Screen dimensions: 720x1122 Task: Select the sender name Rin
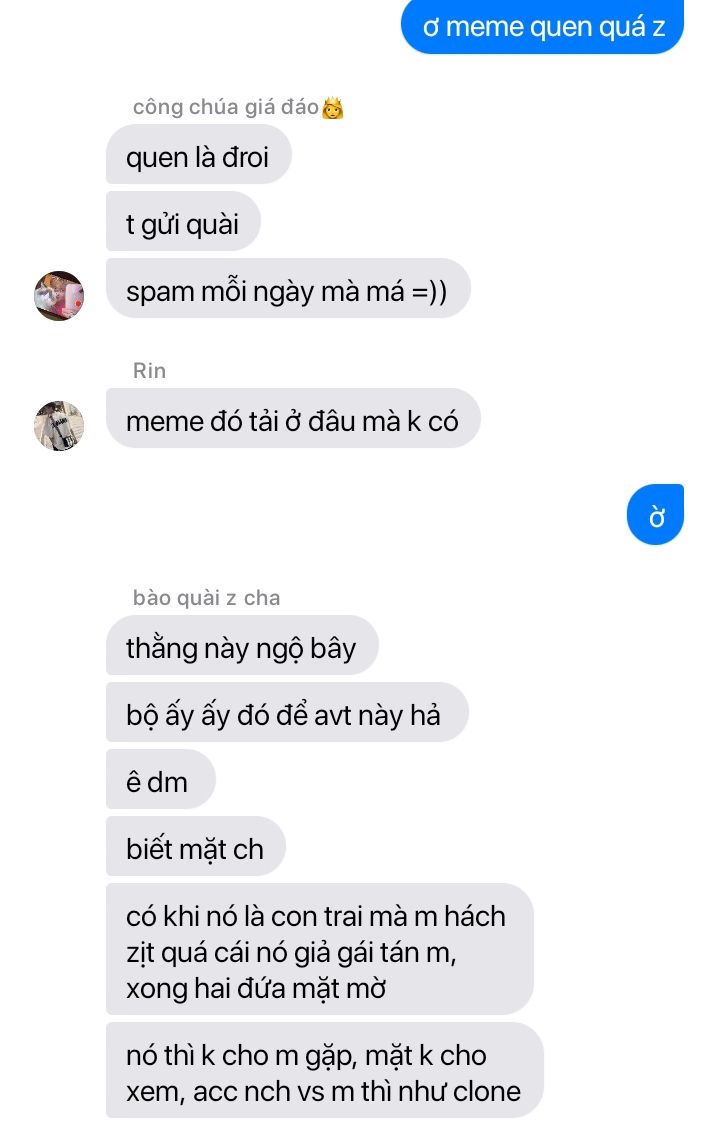149,371
